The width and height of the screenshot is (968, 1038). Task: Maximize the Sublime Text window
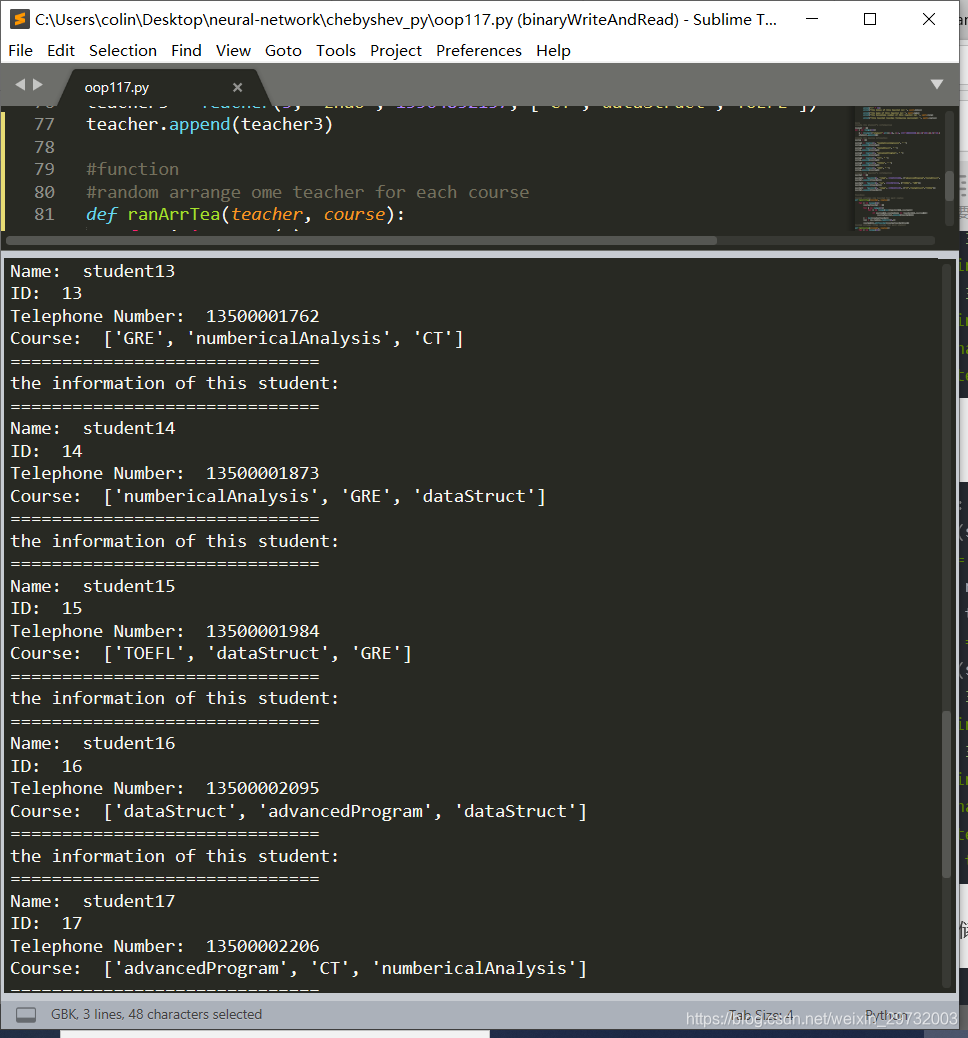point(870,19)
